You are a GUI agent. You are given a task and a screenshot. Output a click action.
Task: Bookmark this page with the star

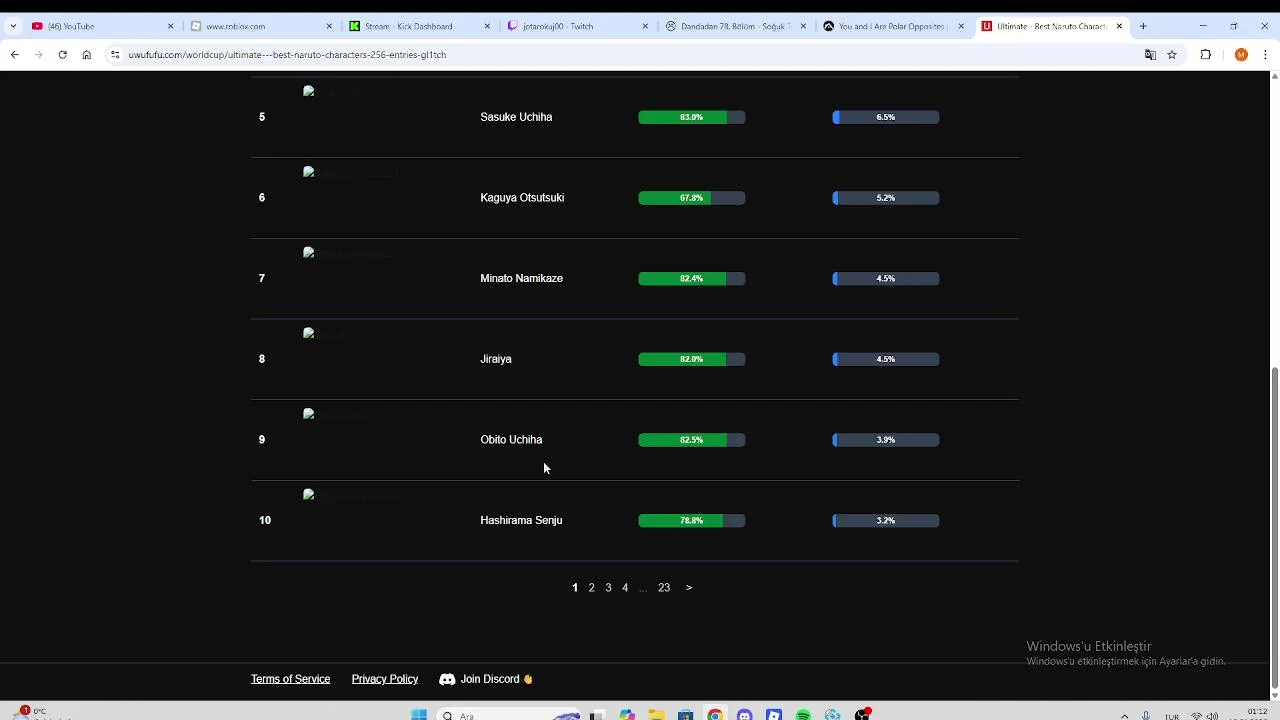[1172, 55]
